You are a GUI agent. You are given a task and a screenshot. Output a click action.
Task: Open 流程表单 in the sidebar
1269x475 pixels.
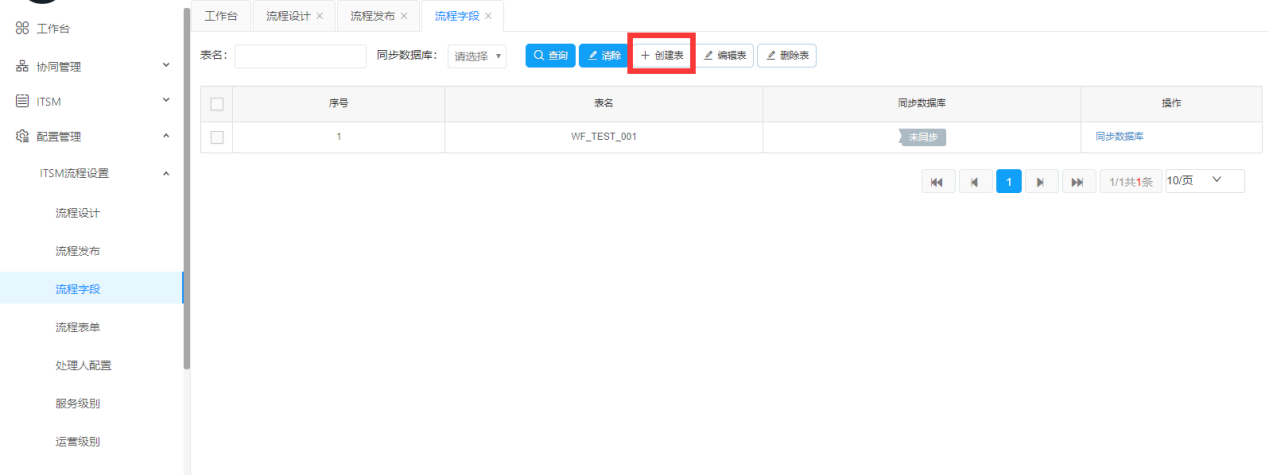(x=78, y=327)
